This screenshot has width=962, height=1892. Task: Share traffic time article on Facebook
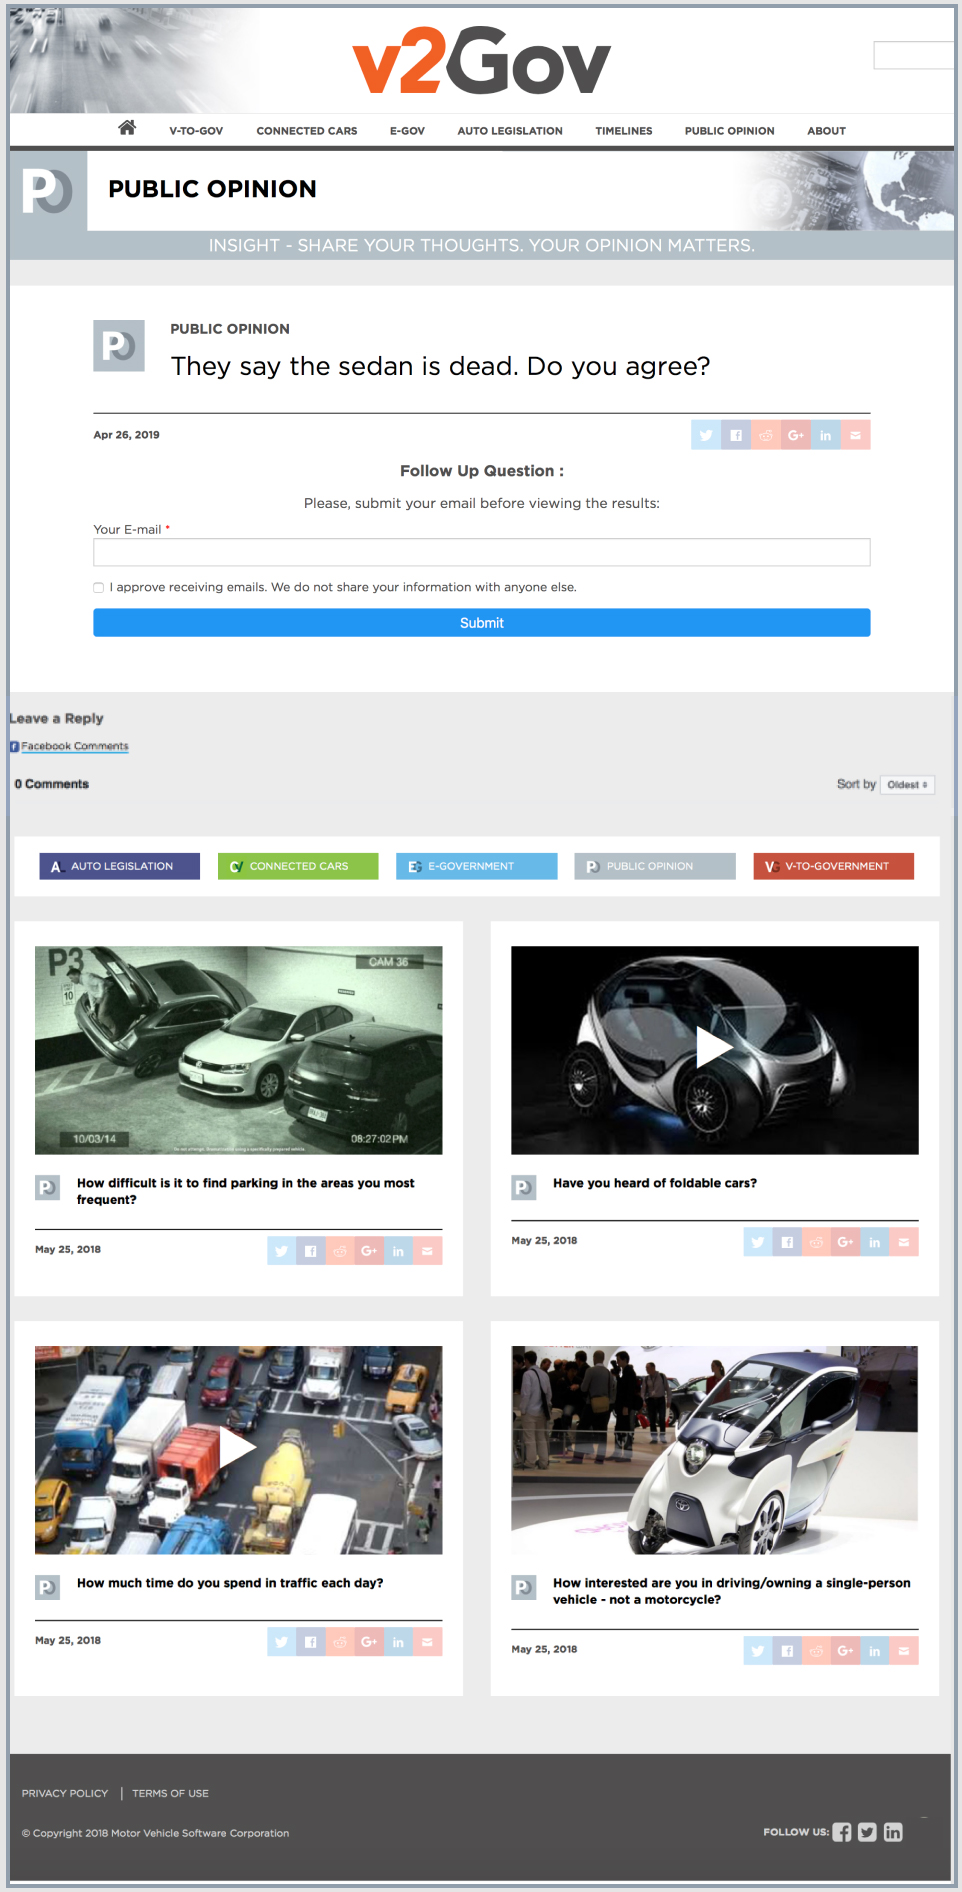pos(311,1642)
